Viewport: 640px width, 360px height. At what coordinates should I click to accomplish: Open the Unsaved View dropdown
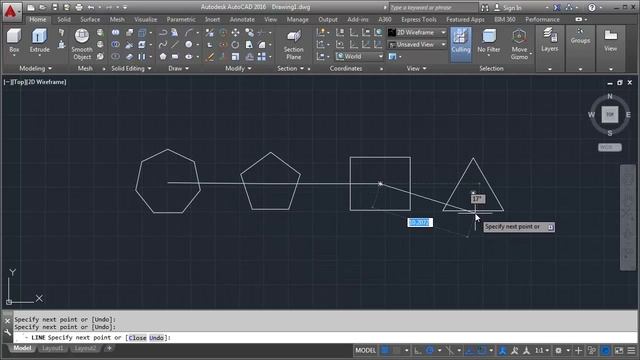[417, 44]
